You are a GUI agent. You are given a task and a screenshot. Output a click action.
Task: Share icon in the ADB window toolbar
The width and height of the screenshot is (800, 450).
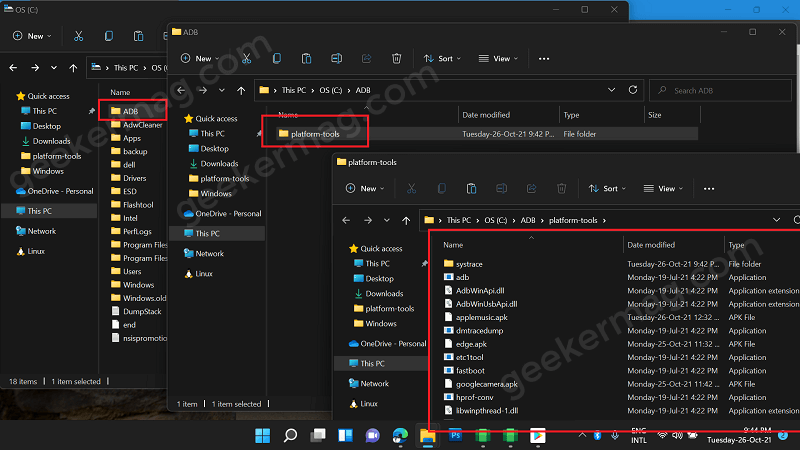click(x=366, y=59)
